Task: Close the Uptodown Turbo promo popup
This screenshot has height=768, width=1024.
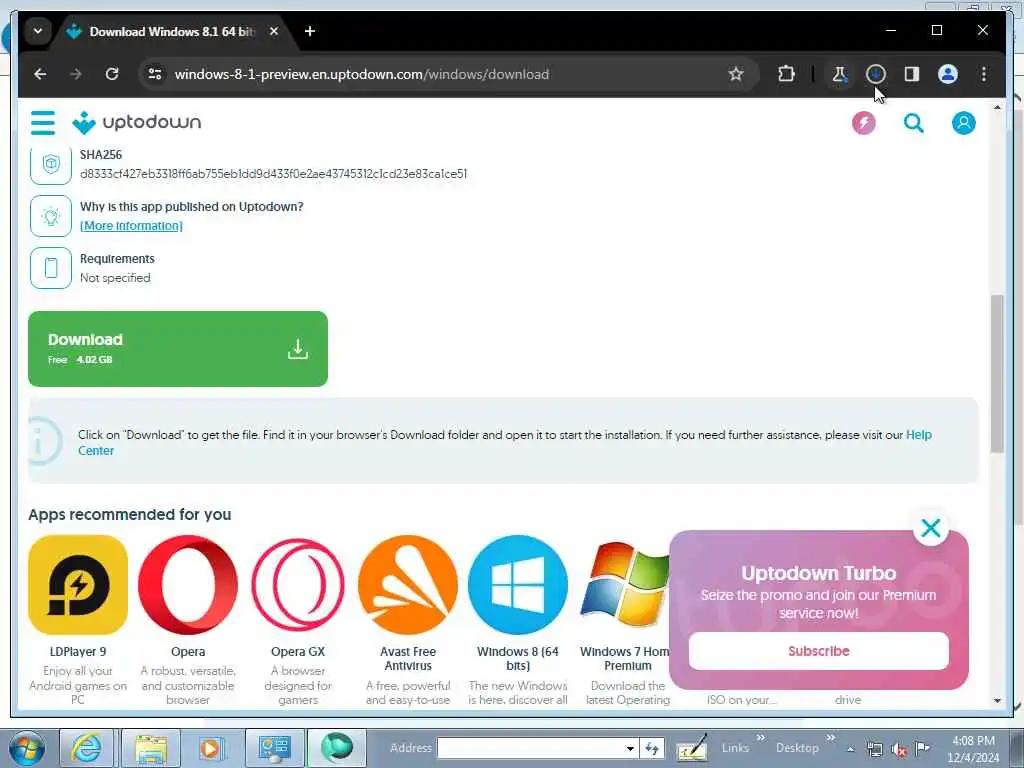Action: (931, 528)
